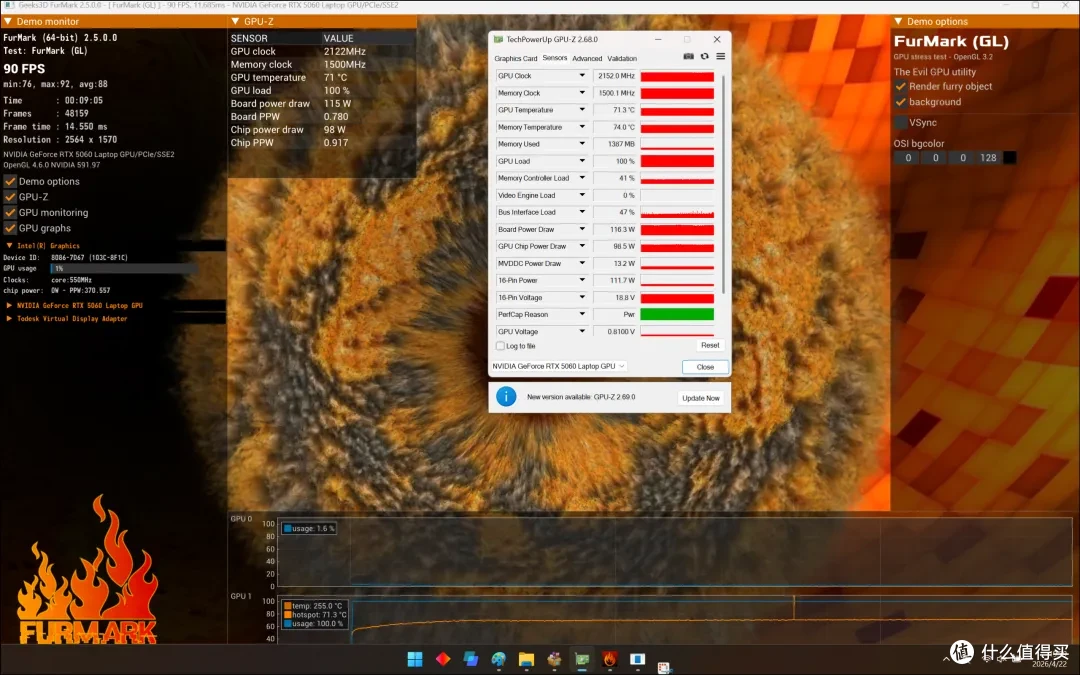Open the Memory Controller Load dropdown

582,178
